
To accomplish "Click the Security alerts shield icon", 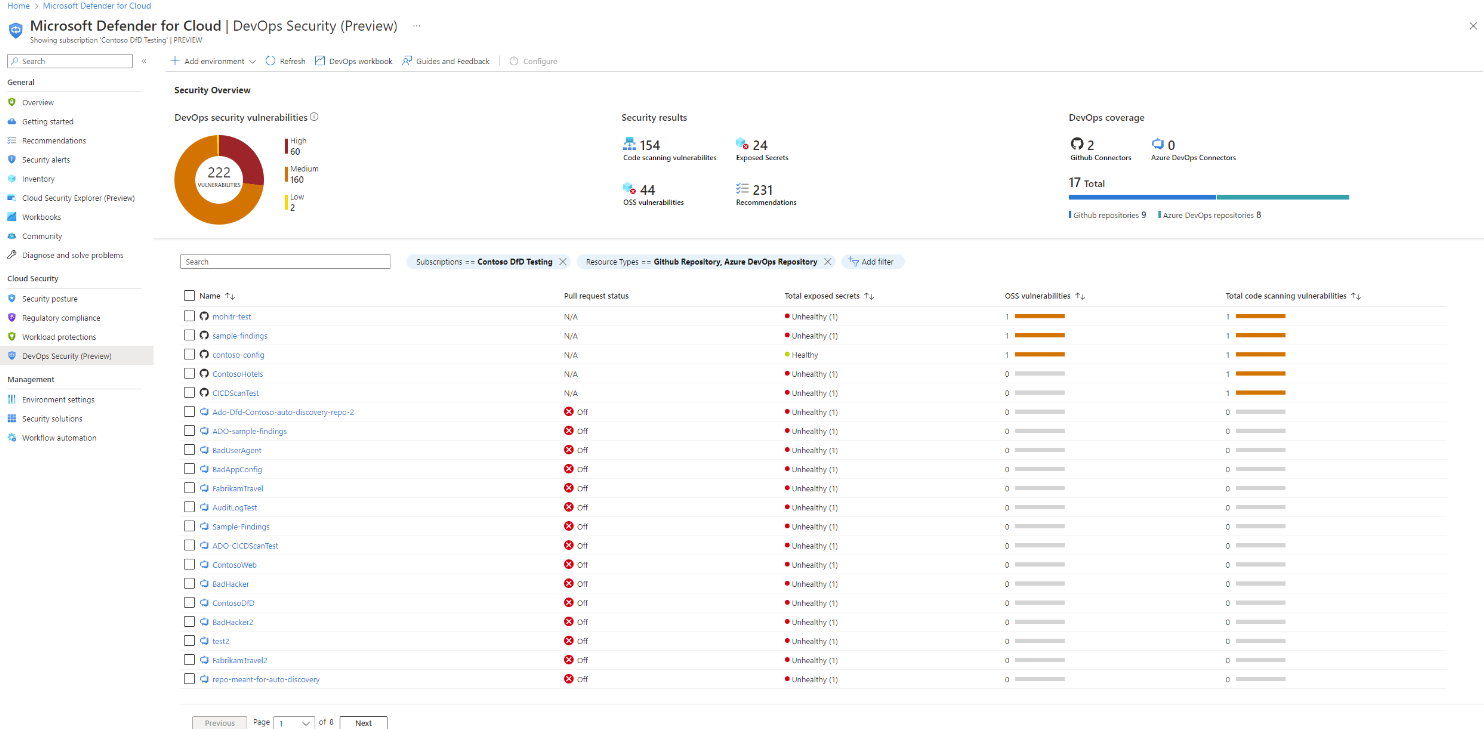I will click(x=12, y=159).
